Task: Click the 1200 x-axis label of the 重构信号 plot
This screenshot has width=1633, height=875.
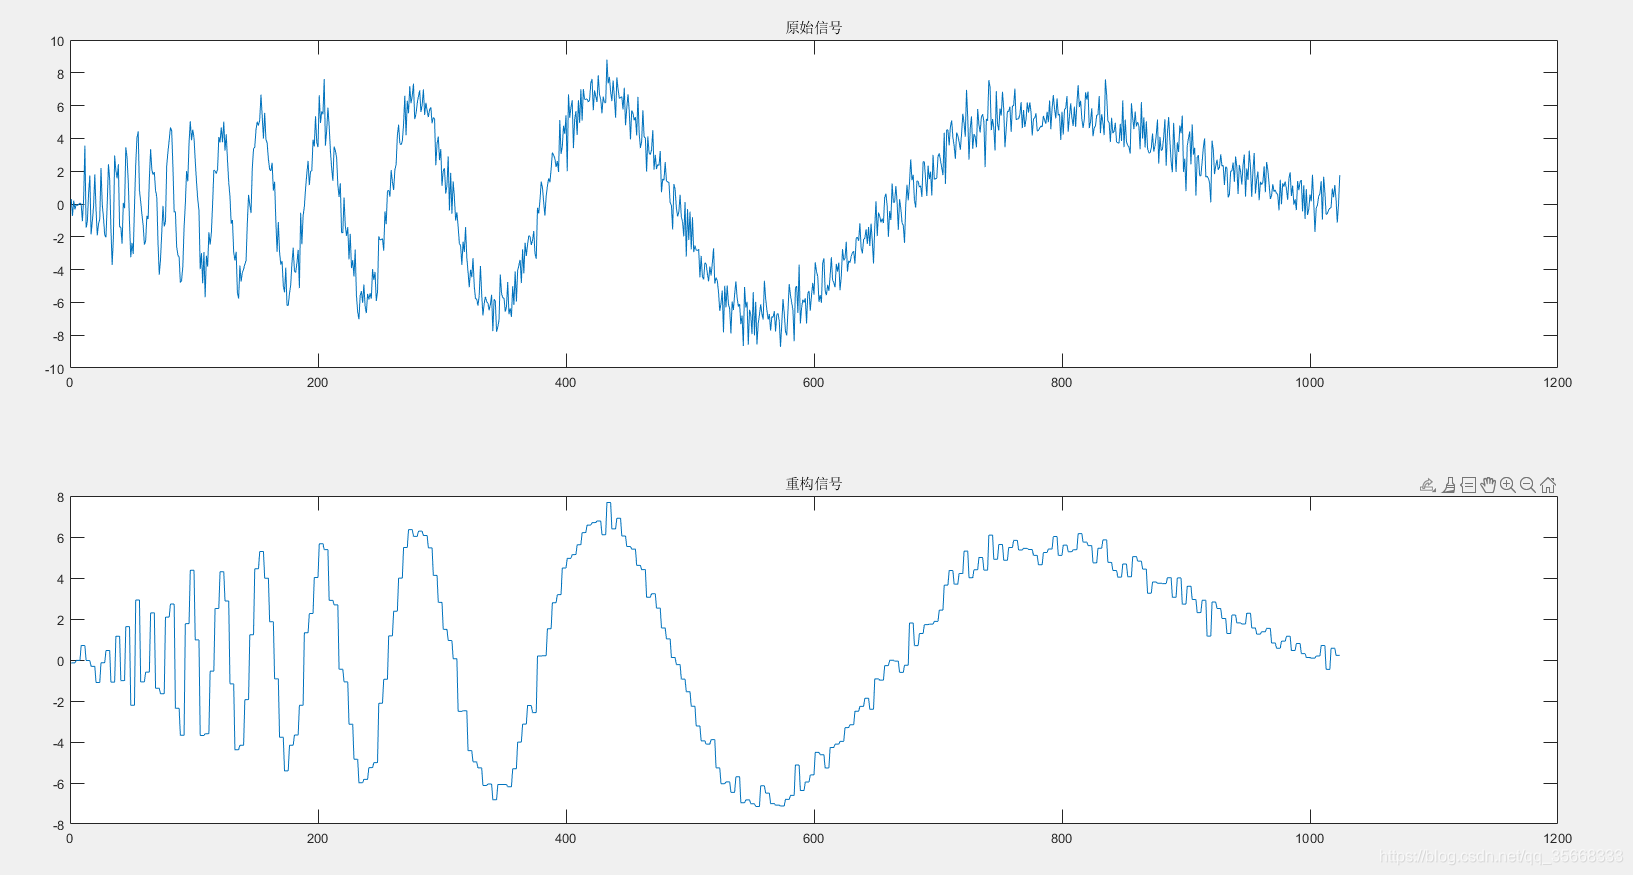Action: (1557, 838)
